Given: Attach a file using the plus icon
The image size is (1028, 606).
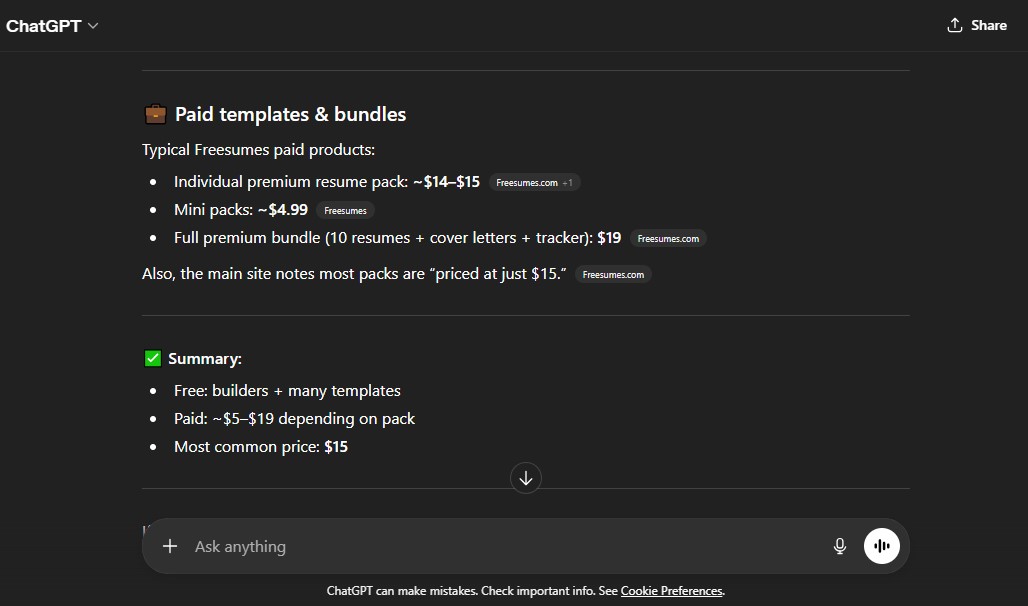Looking at the screenshot, I should coord(170,546).
